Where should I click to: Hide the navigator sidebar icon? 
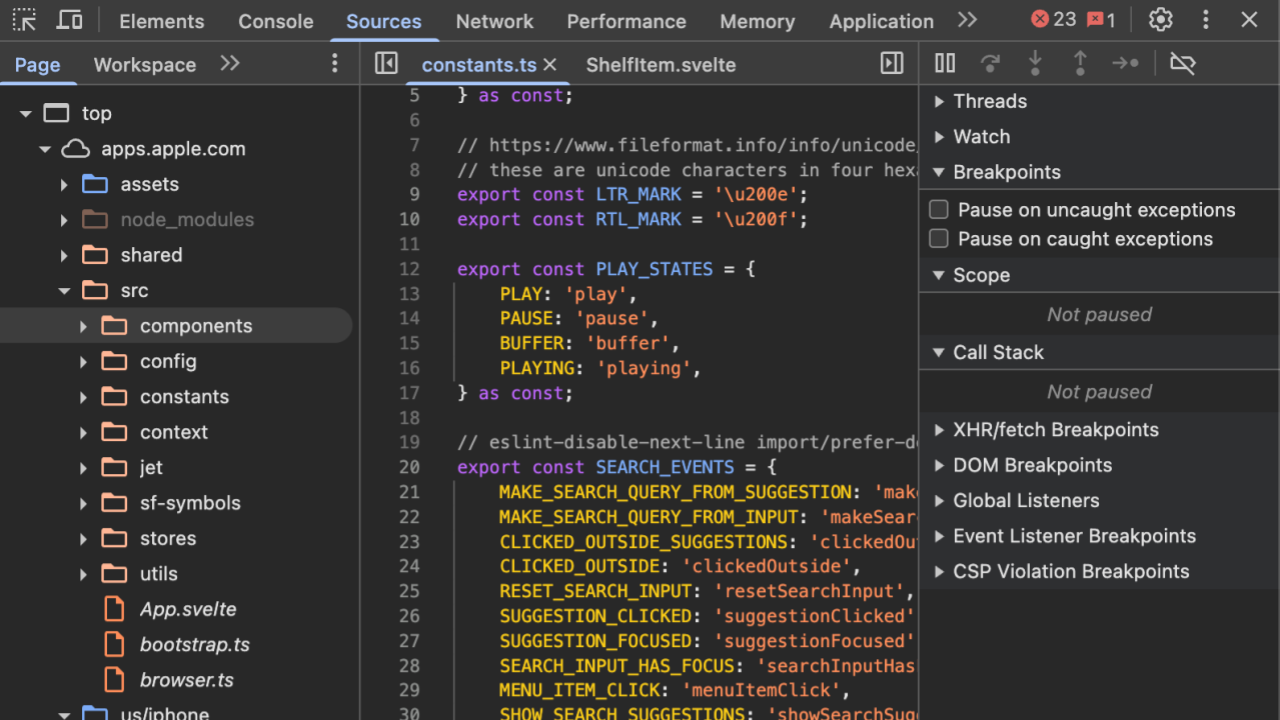point(386,64)
